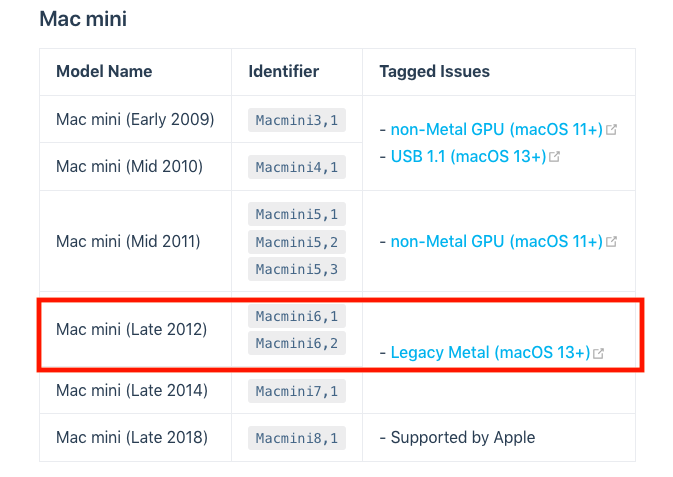
Task: Open the Legacy Metal (macOS 13+) link
Action: (x=490, y=353)
